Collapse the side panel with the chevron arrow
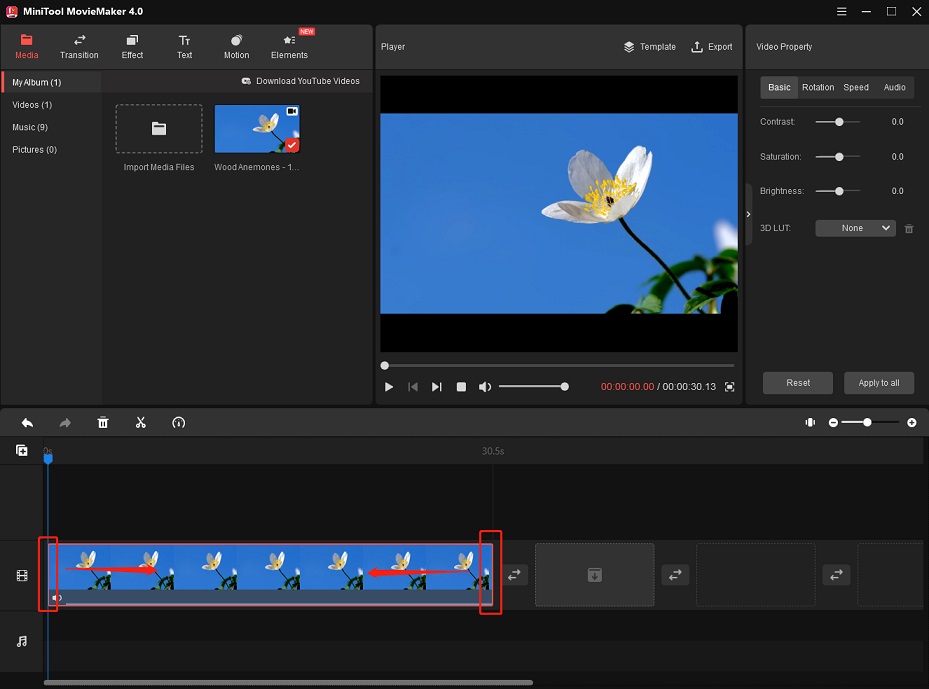This screenshot has width=929, height=689. pos(747,213)
